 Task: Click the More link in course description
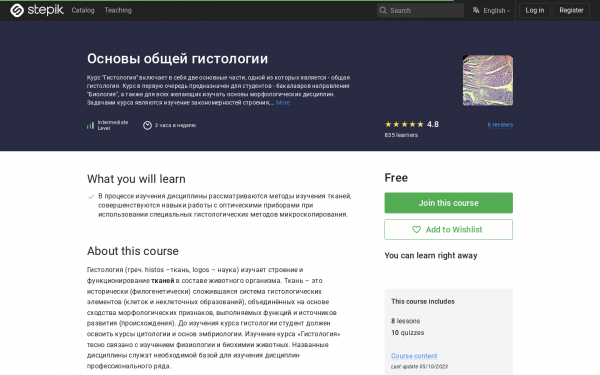[x=283, y=103]
